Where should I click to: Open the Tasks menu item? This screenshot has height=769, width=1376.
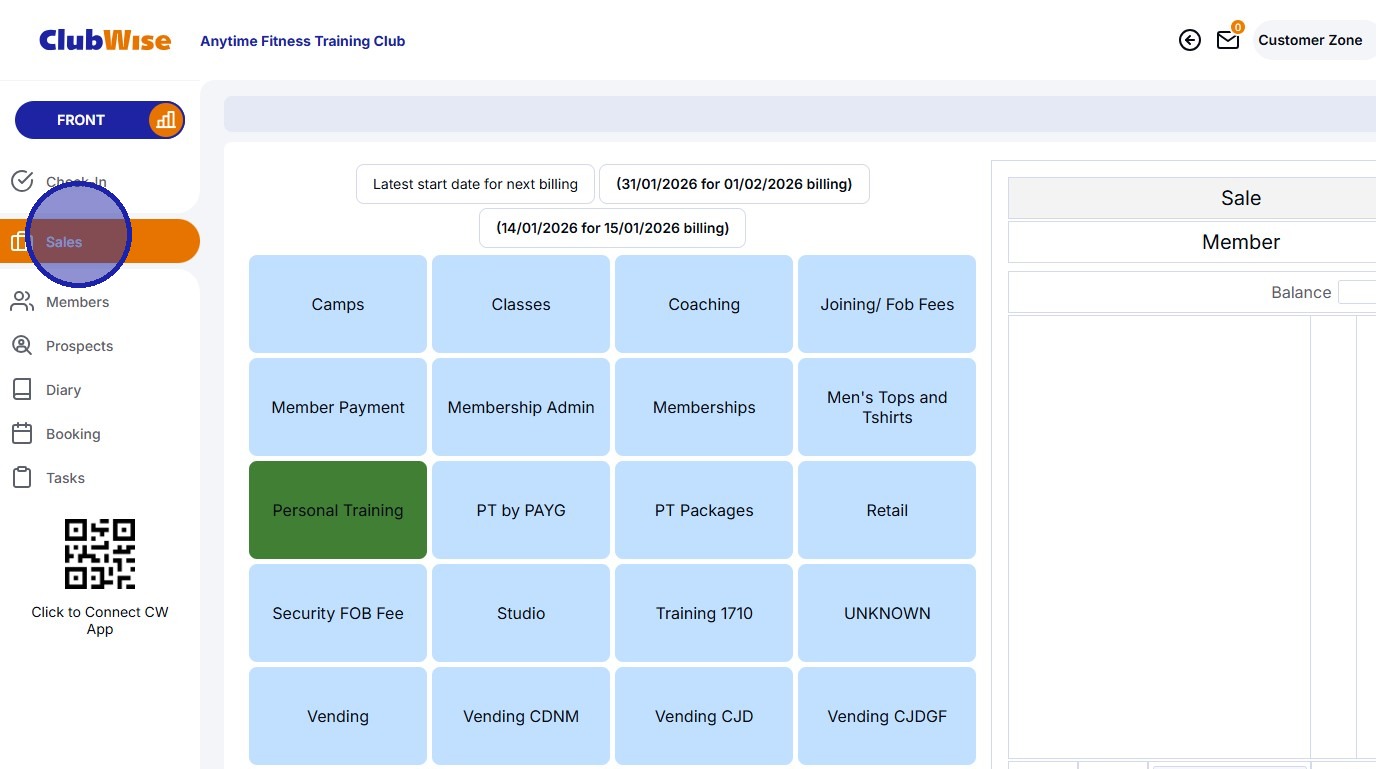point(65,478)
